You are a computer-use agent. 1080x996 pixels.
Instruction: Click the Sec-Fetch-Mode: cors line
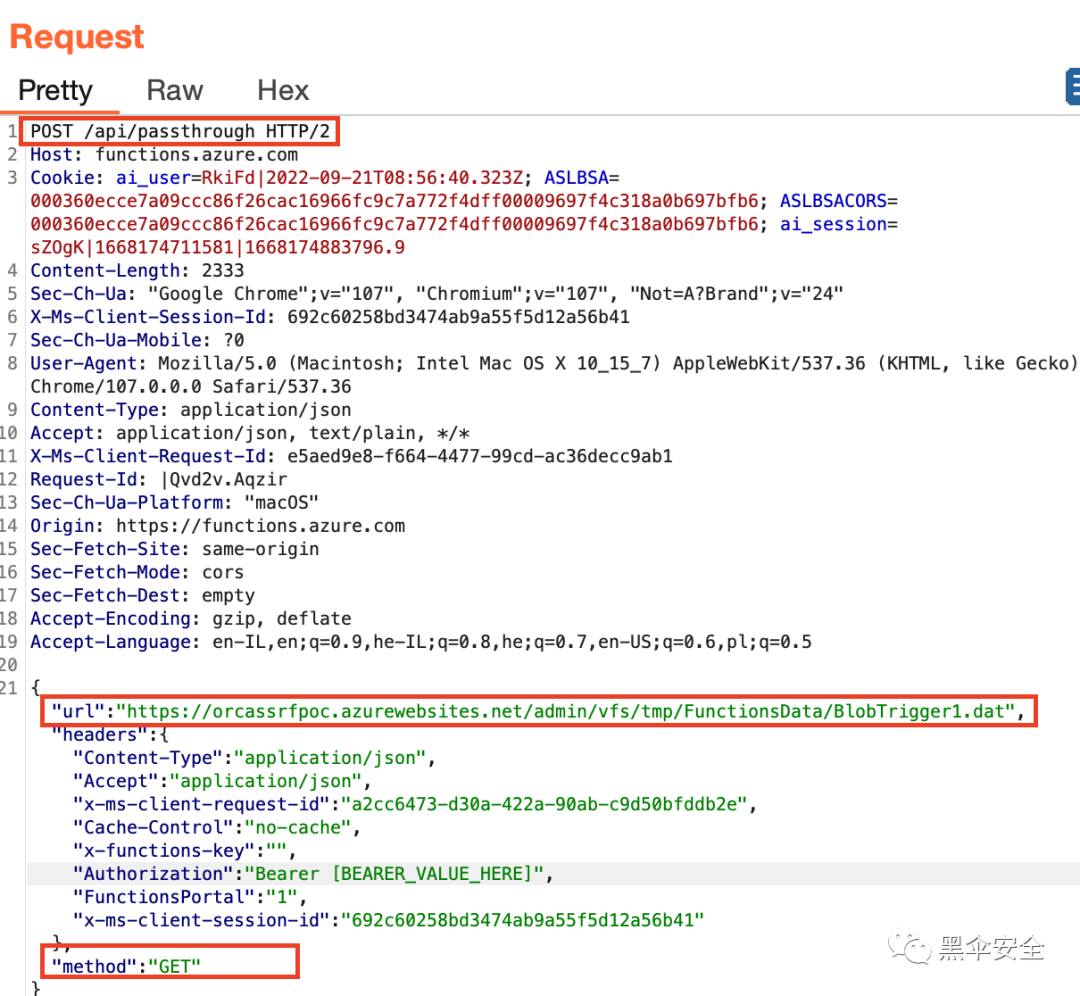click(x=137, y=572)
